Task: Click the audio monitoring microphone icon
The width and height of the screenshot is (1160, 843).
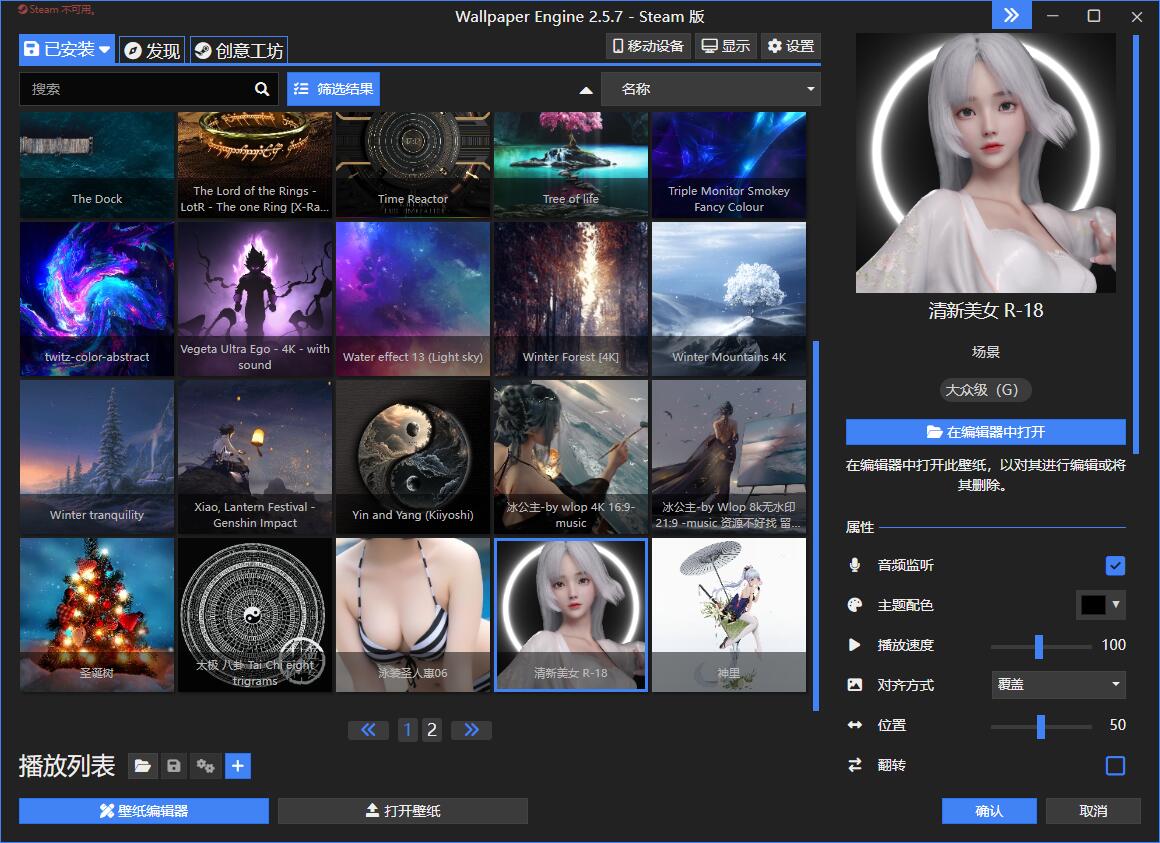Action: pyautogui.click(x=854, y=565)
